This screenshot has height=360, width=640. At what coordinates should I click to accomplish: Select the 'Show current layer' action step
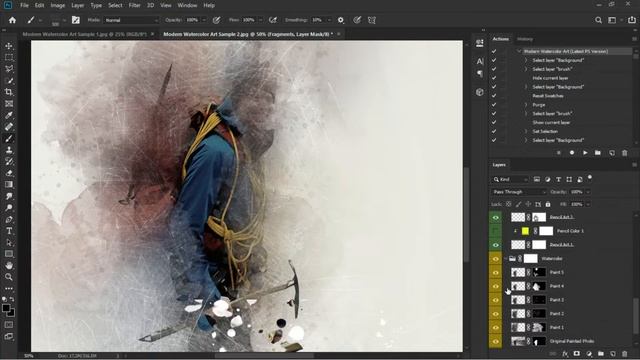pos(551,122)
